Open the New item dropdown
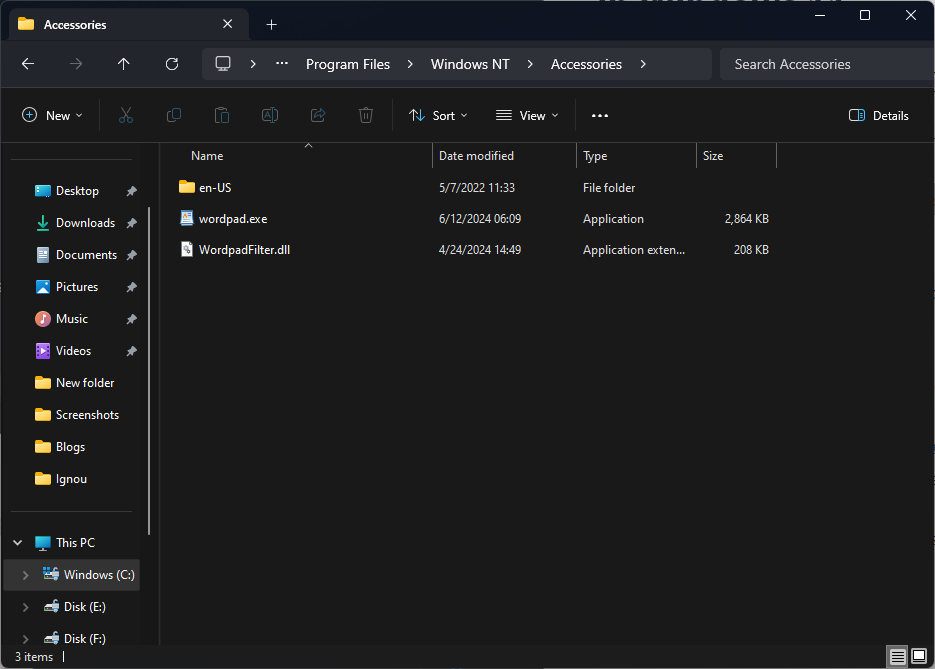Viewport: 935px width, 669px height. coord(52,116)
